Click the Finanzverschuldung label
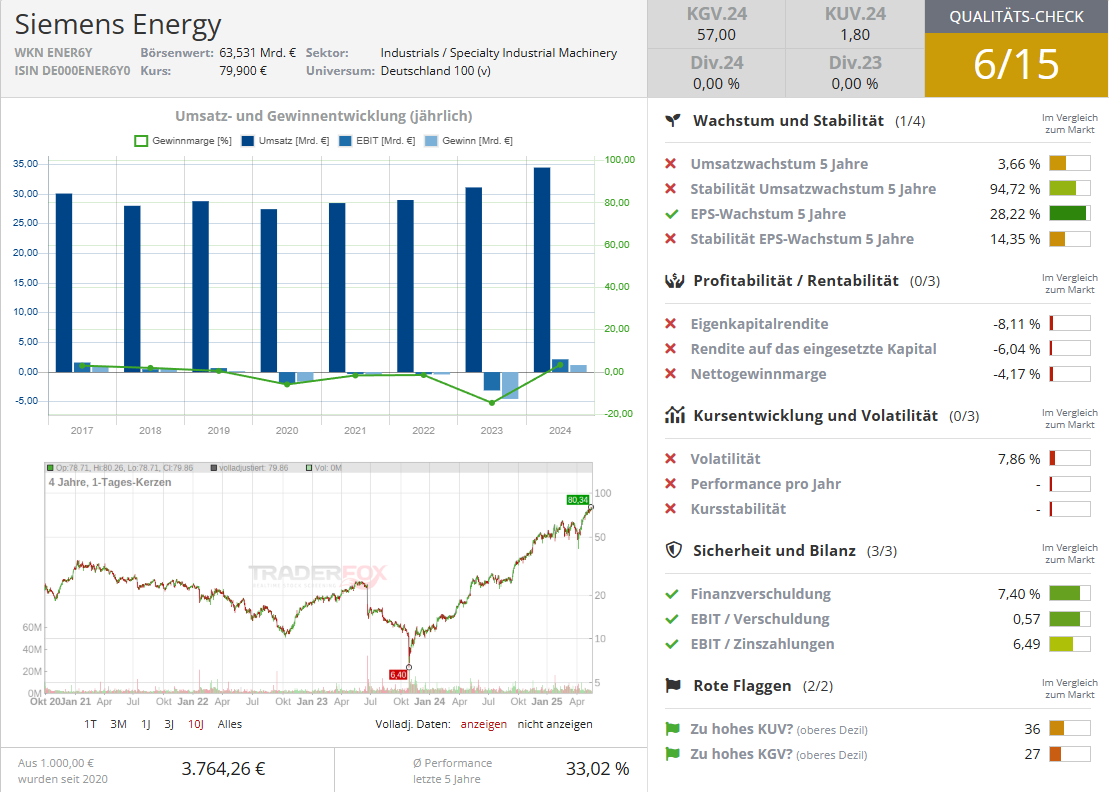The width and height of the screenshot is (1109, 792). click(761, 594)
